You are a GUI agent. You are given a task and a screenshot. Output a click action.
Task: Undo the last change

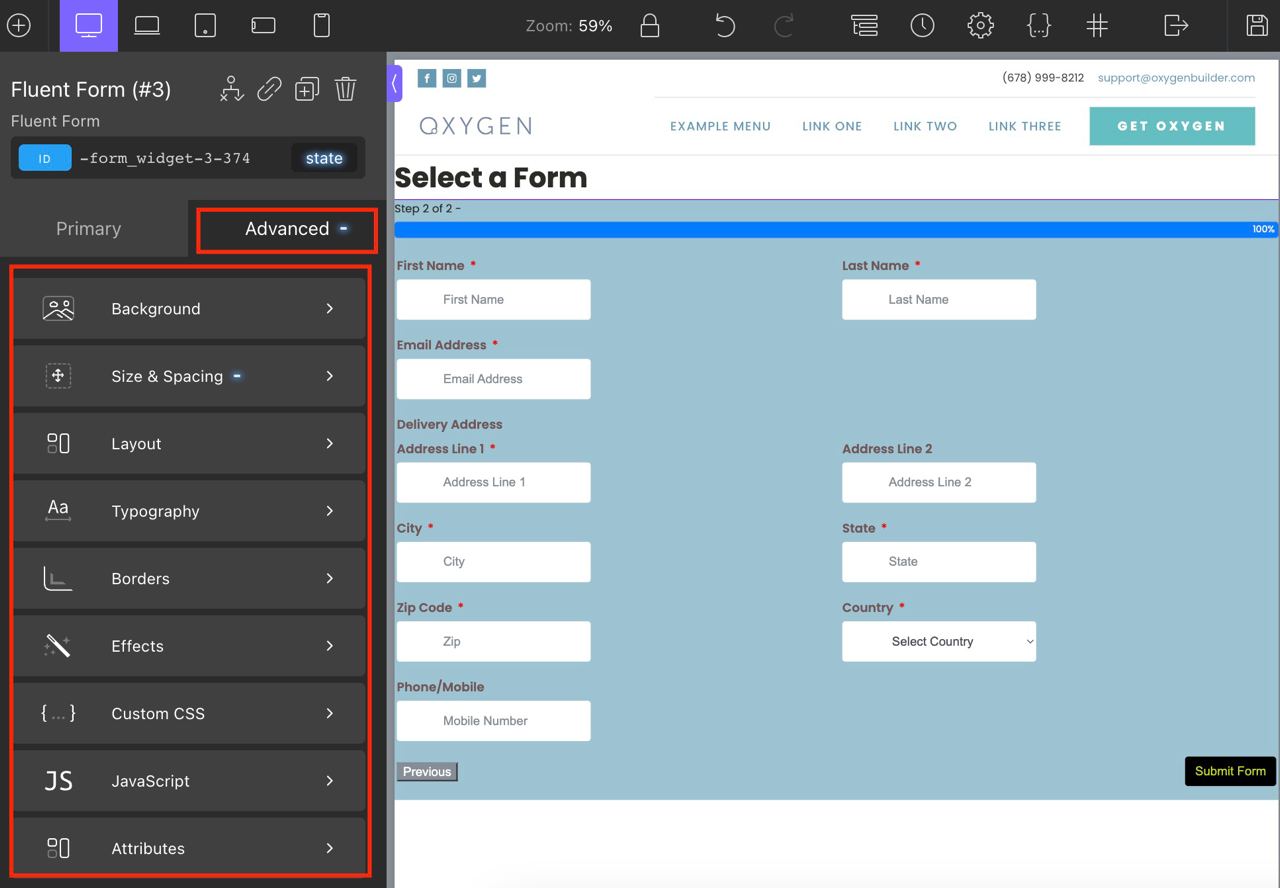[724, 26]
